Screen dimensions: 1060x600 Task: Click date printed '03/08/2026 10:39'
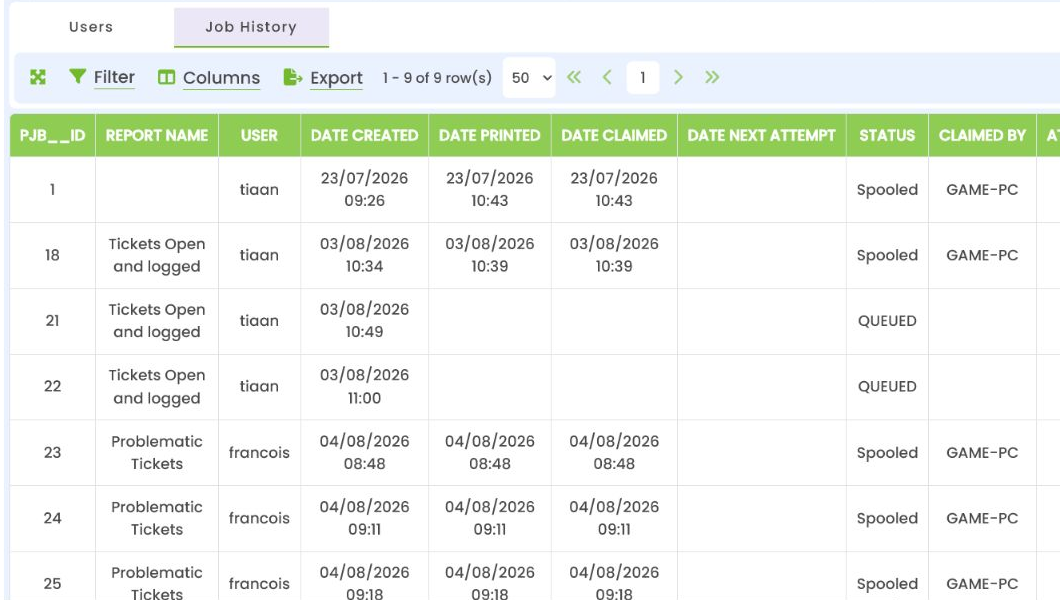489,255
